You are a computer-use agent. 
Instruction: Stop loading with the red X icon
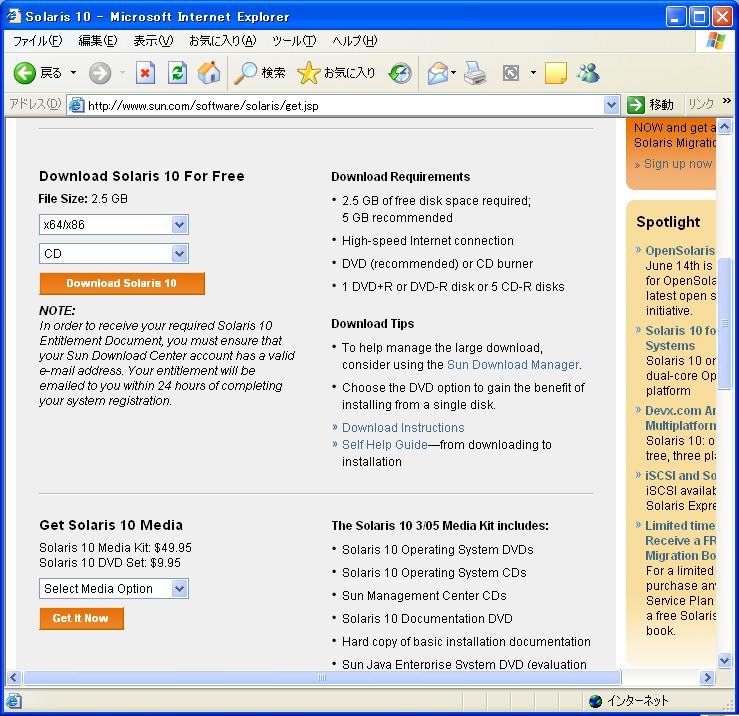coord(145,73)
